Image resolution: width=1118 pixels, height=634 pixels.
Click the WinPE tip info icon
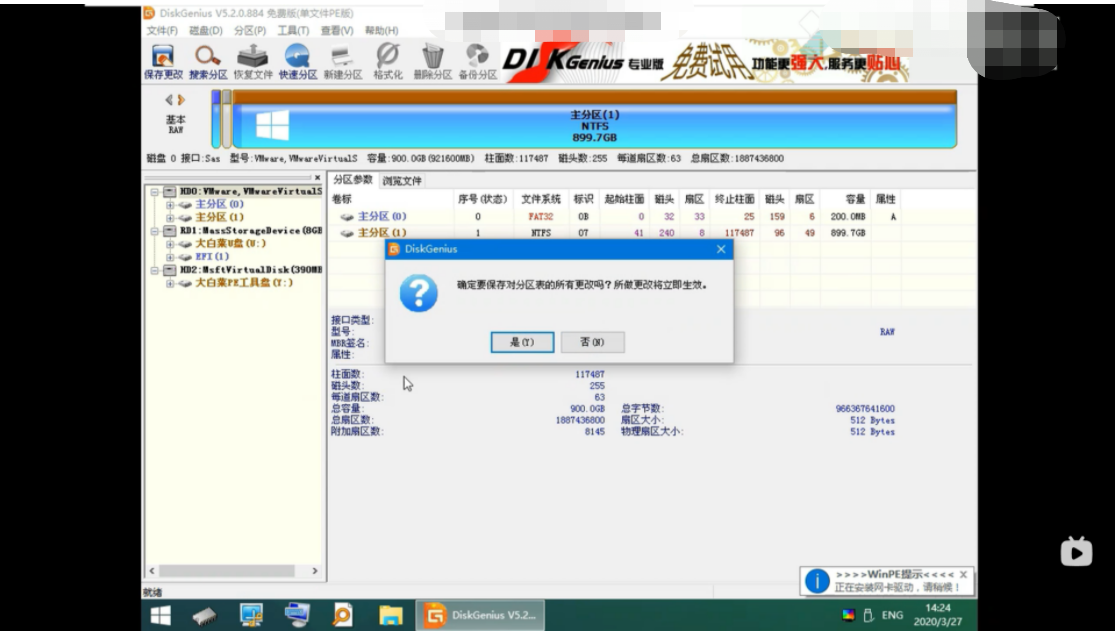[816, 581]
